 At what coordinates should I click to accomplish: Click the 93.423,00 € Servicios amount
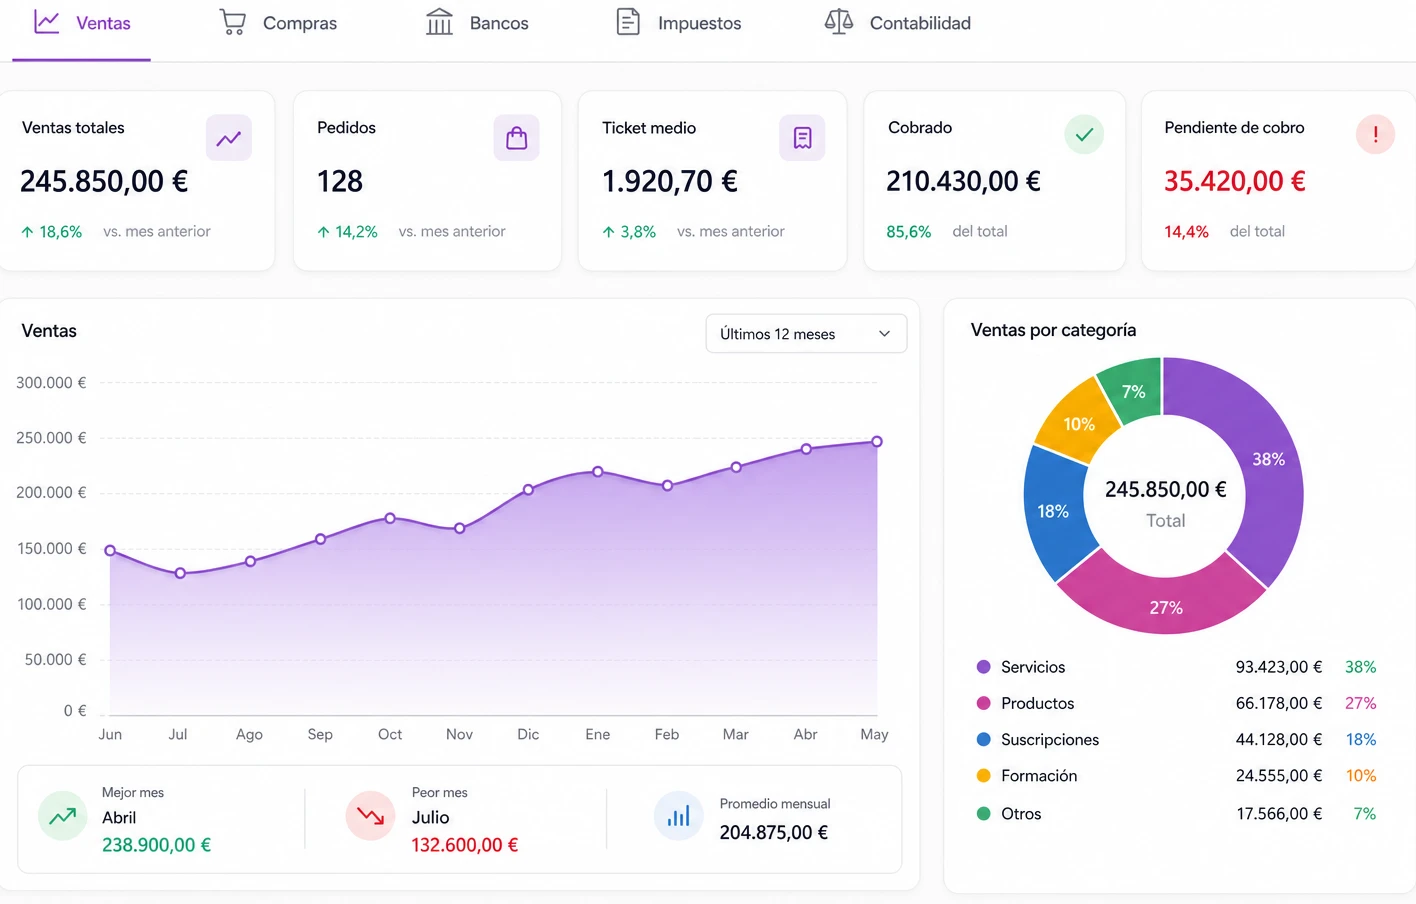pyautogui.click(x=1279, y=667)
